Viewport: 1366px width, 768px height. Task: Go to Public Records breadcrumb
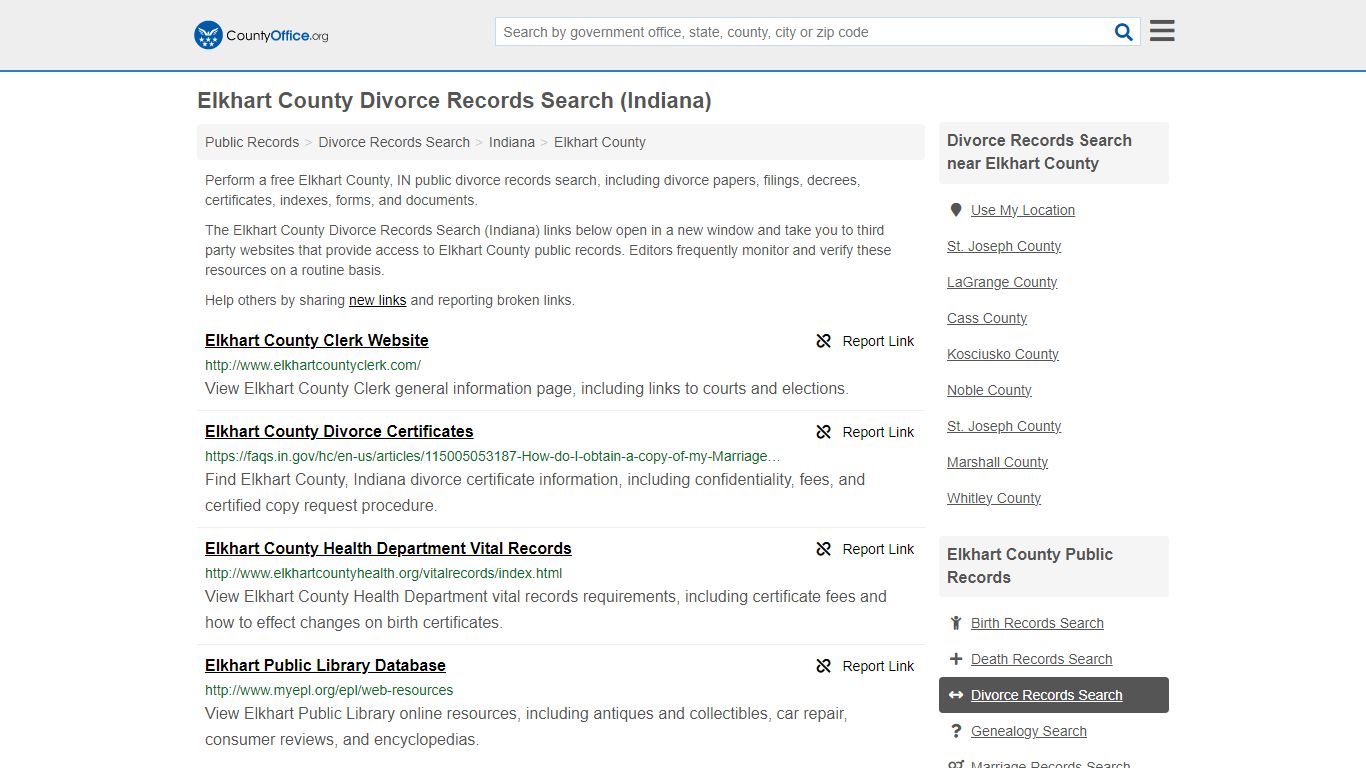pos(252,142)
